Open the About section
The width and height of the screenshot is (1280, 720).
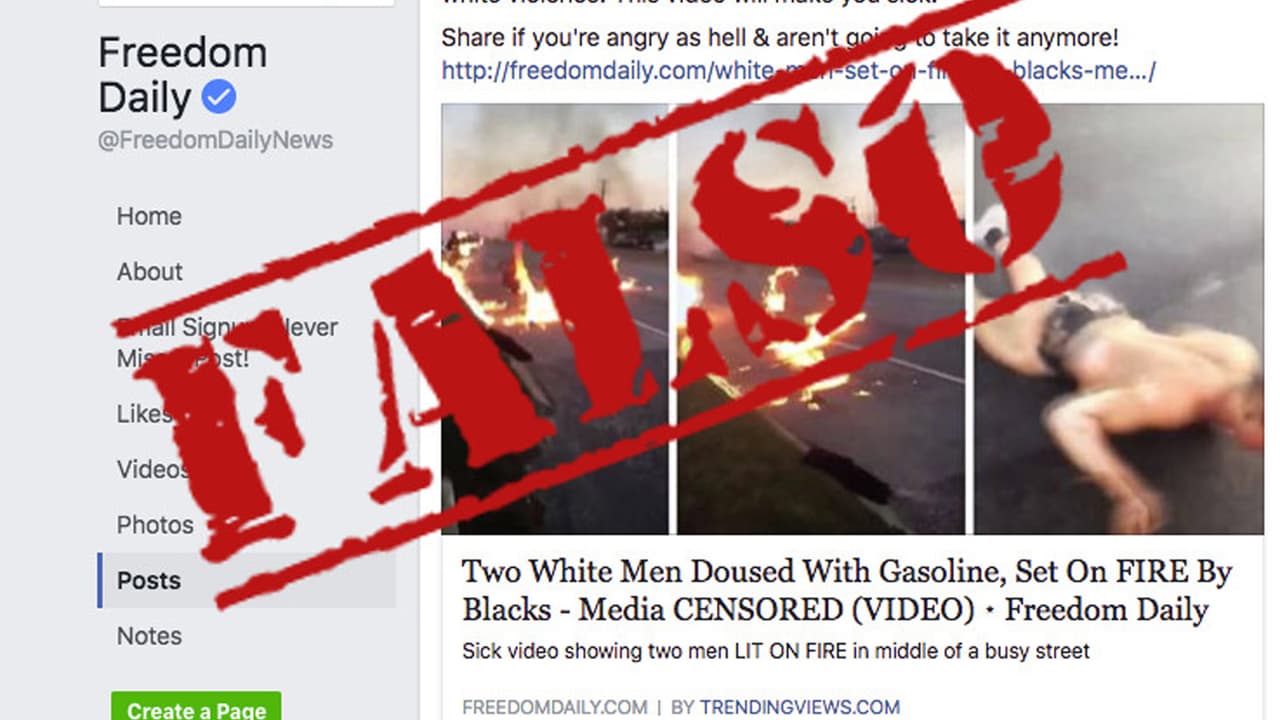pos(150,272)
